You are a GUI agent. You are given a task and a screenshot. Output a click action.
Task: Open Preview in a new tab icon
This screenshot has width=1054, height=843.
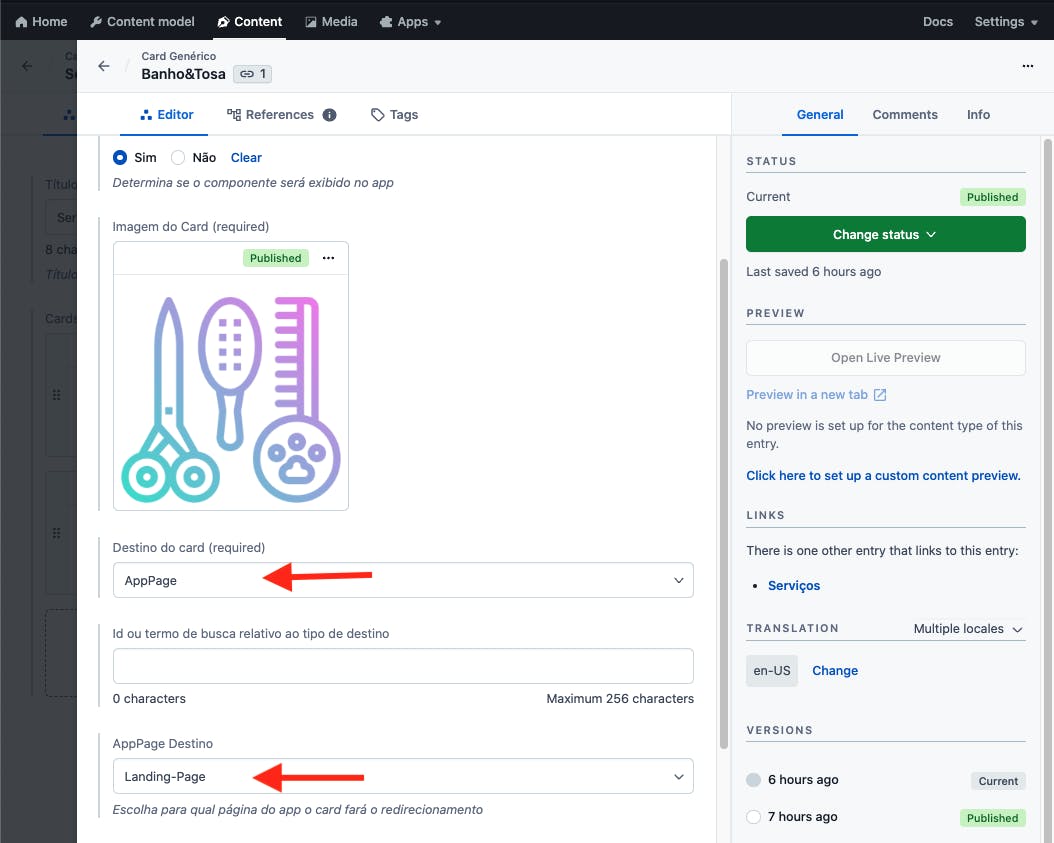click(x=880, y=395)
